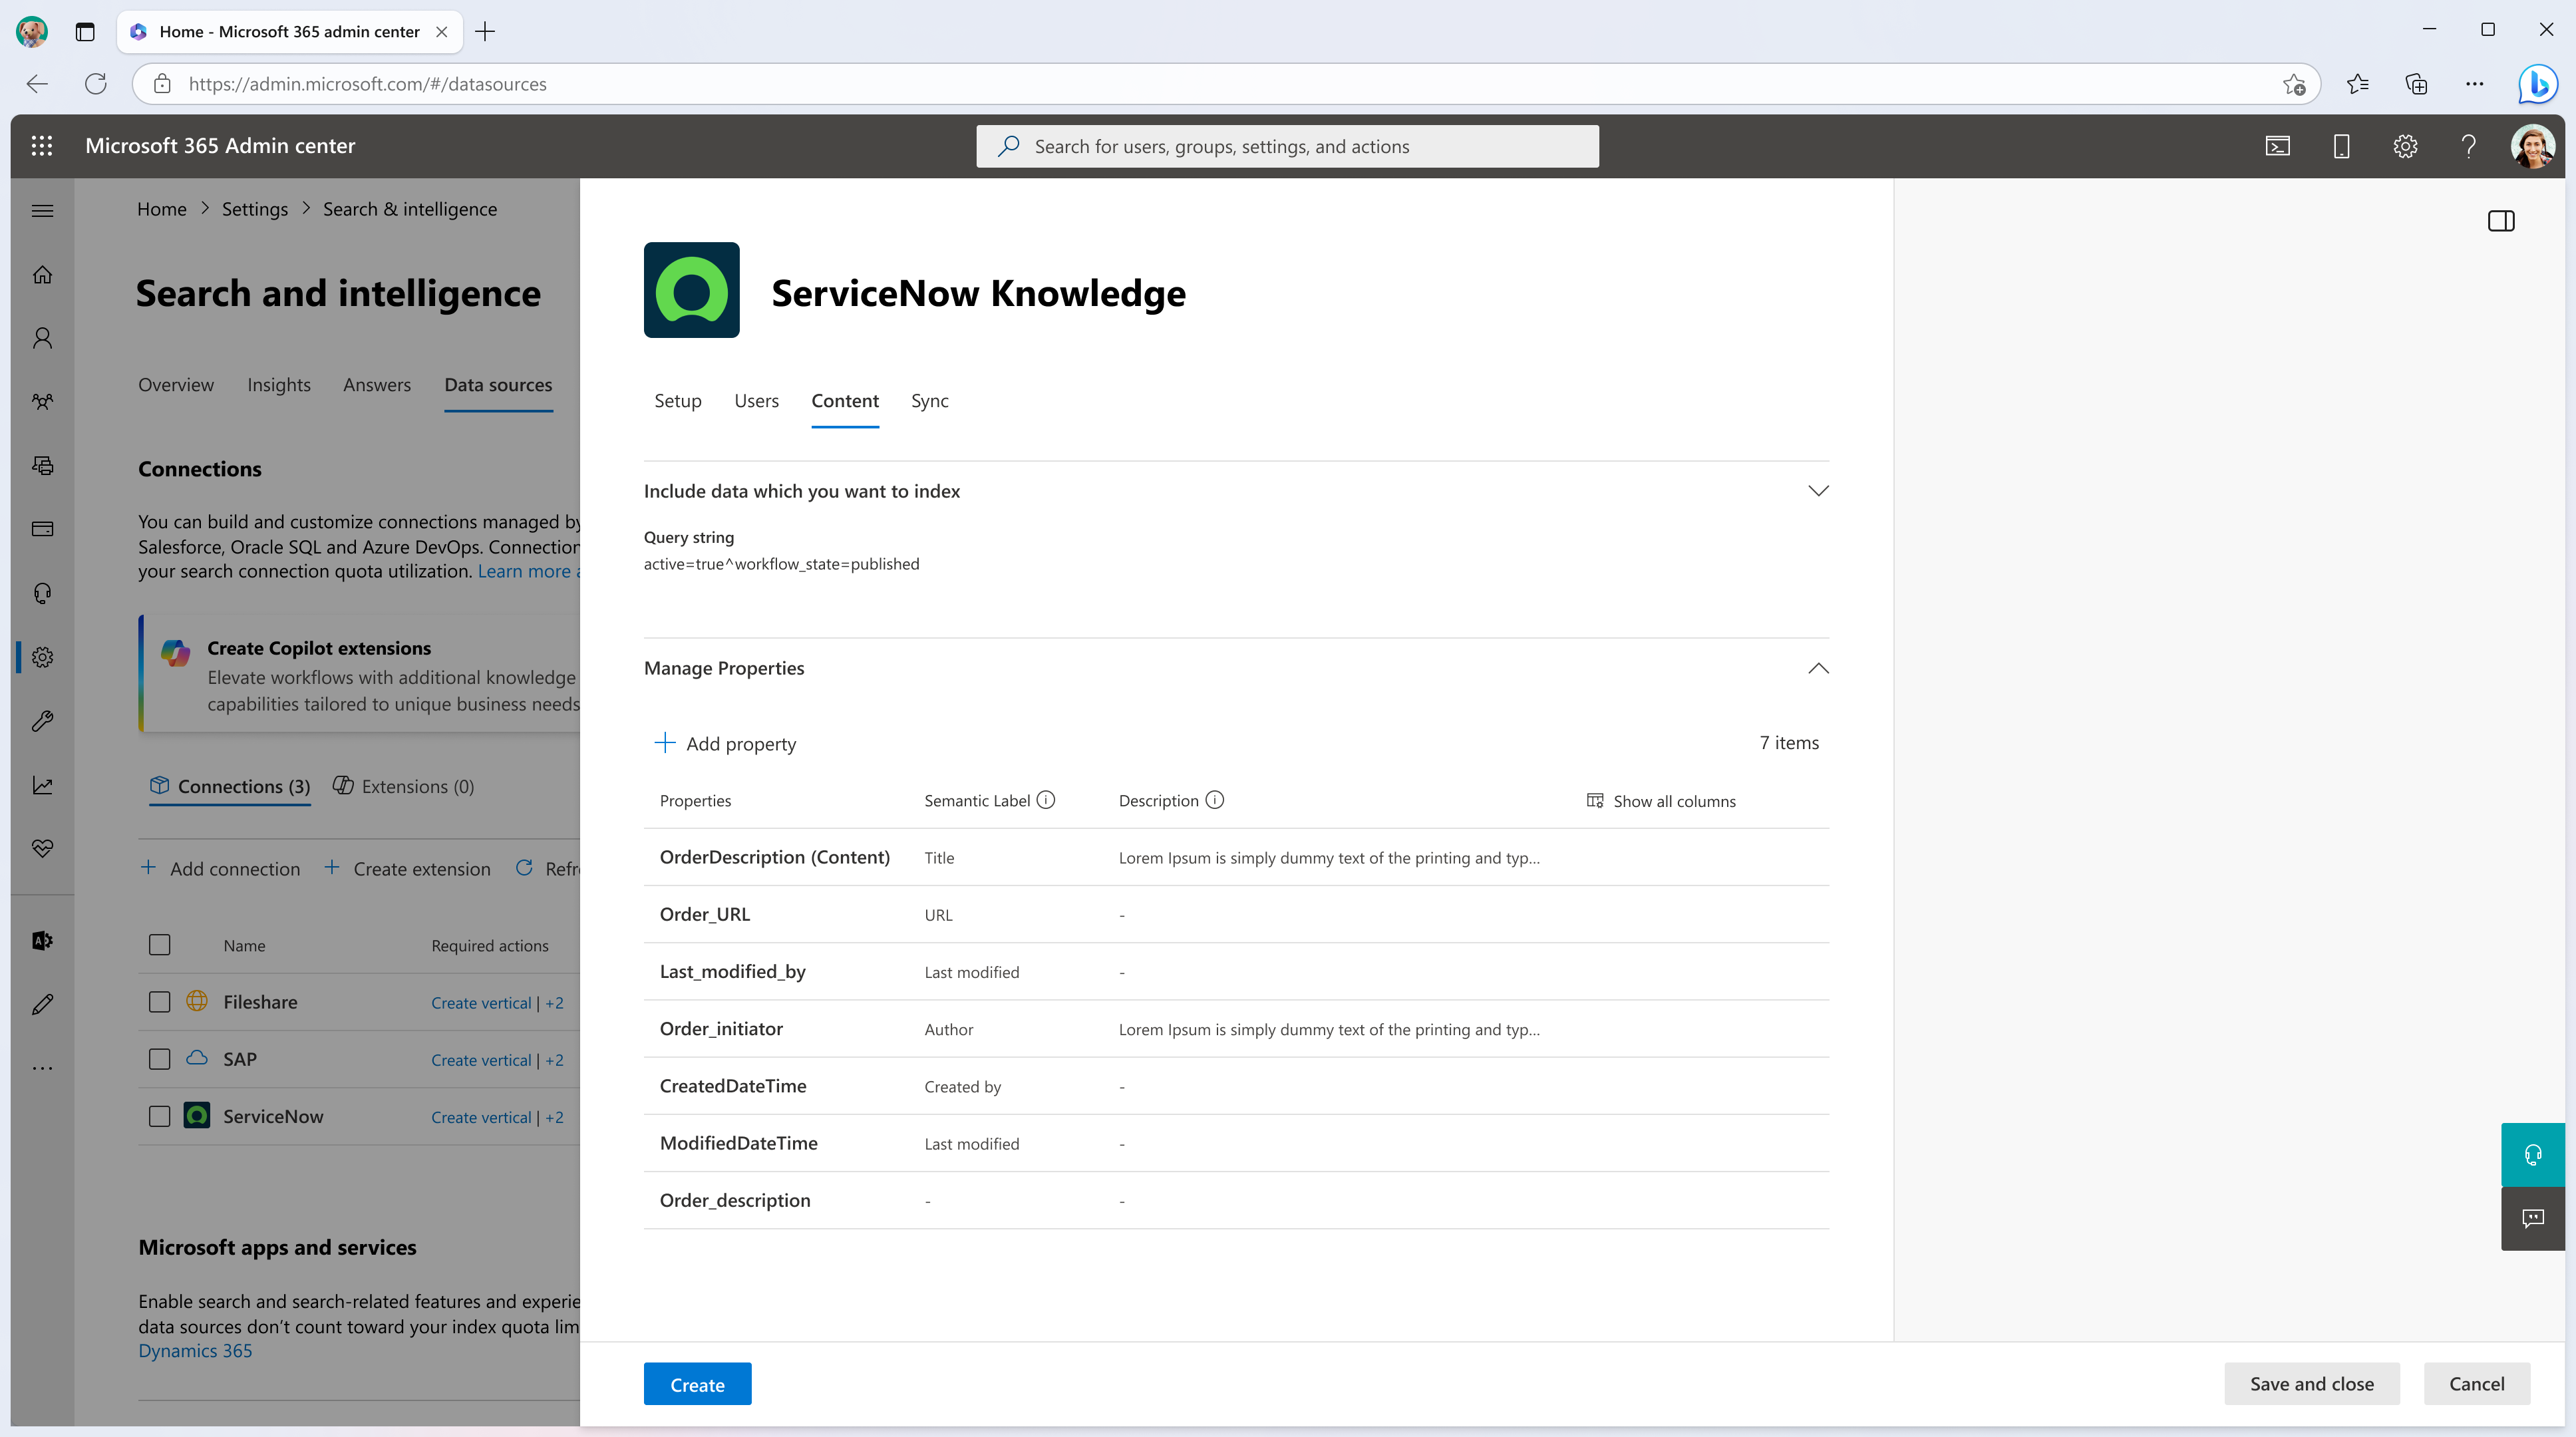Collapse the Manage Properties section chevron
This screenshot has width=2576, height=1437.
click(1819, 667)
